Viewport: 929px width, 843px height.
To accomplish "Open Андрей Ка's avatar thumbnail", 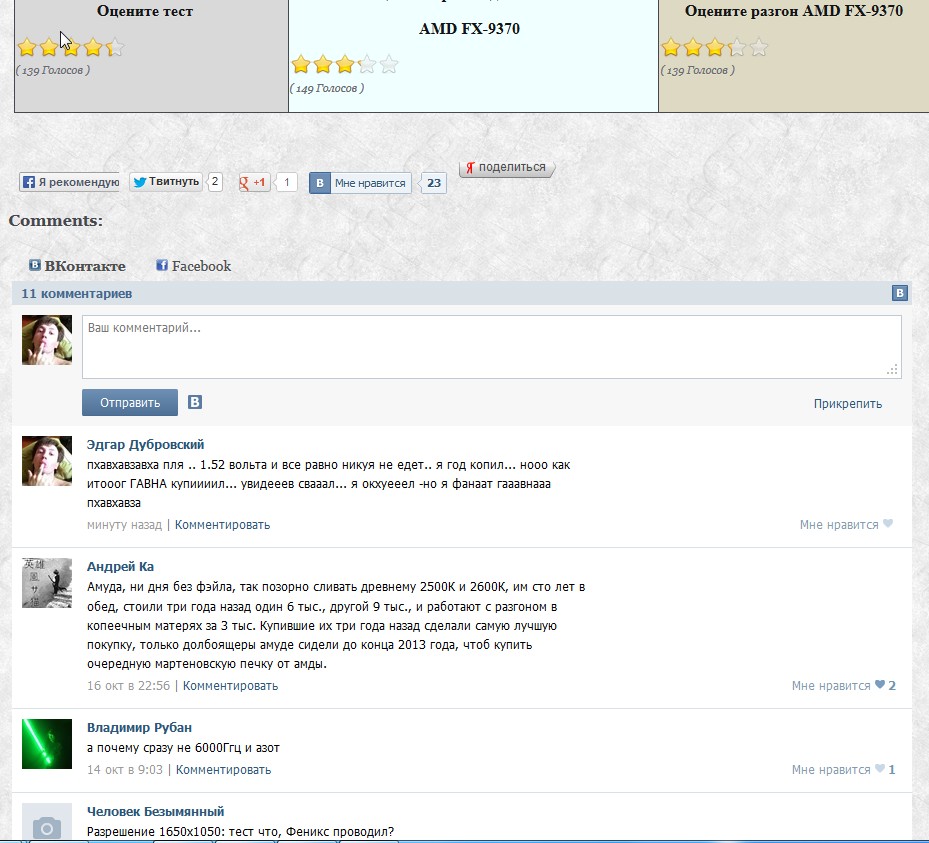I will 47,583.
